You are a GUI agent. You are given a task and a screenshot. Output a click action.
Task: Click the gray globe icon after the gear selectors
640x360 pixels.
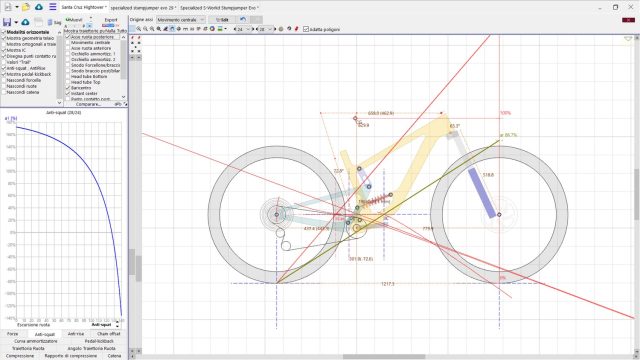click(x=281, y=29)
